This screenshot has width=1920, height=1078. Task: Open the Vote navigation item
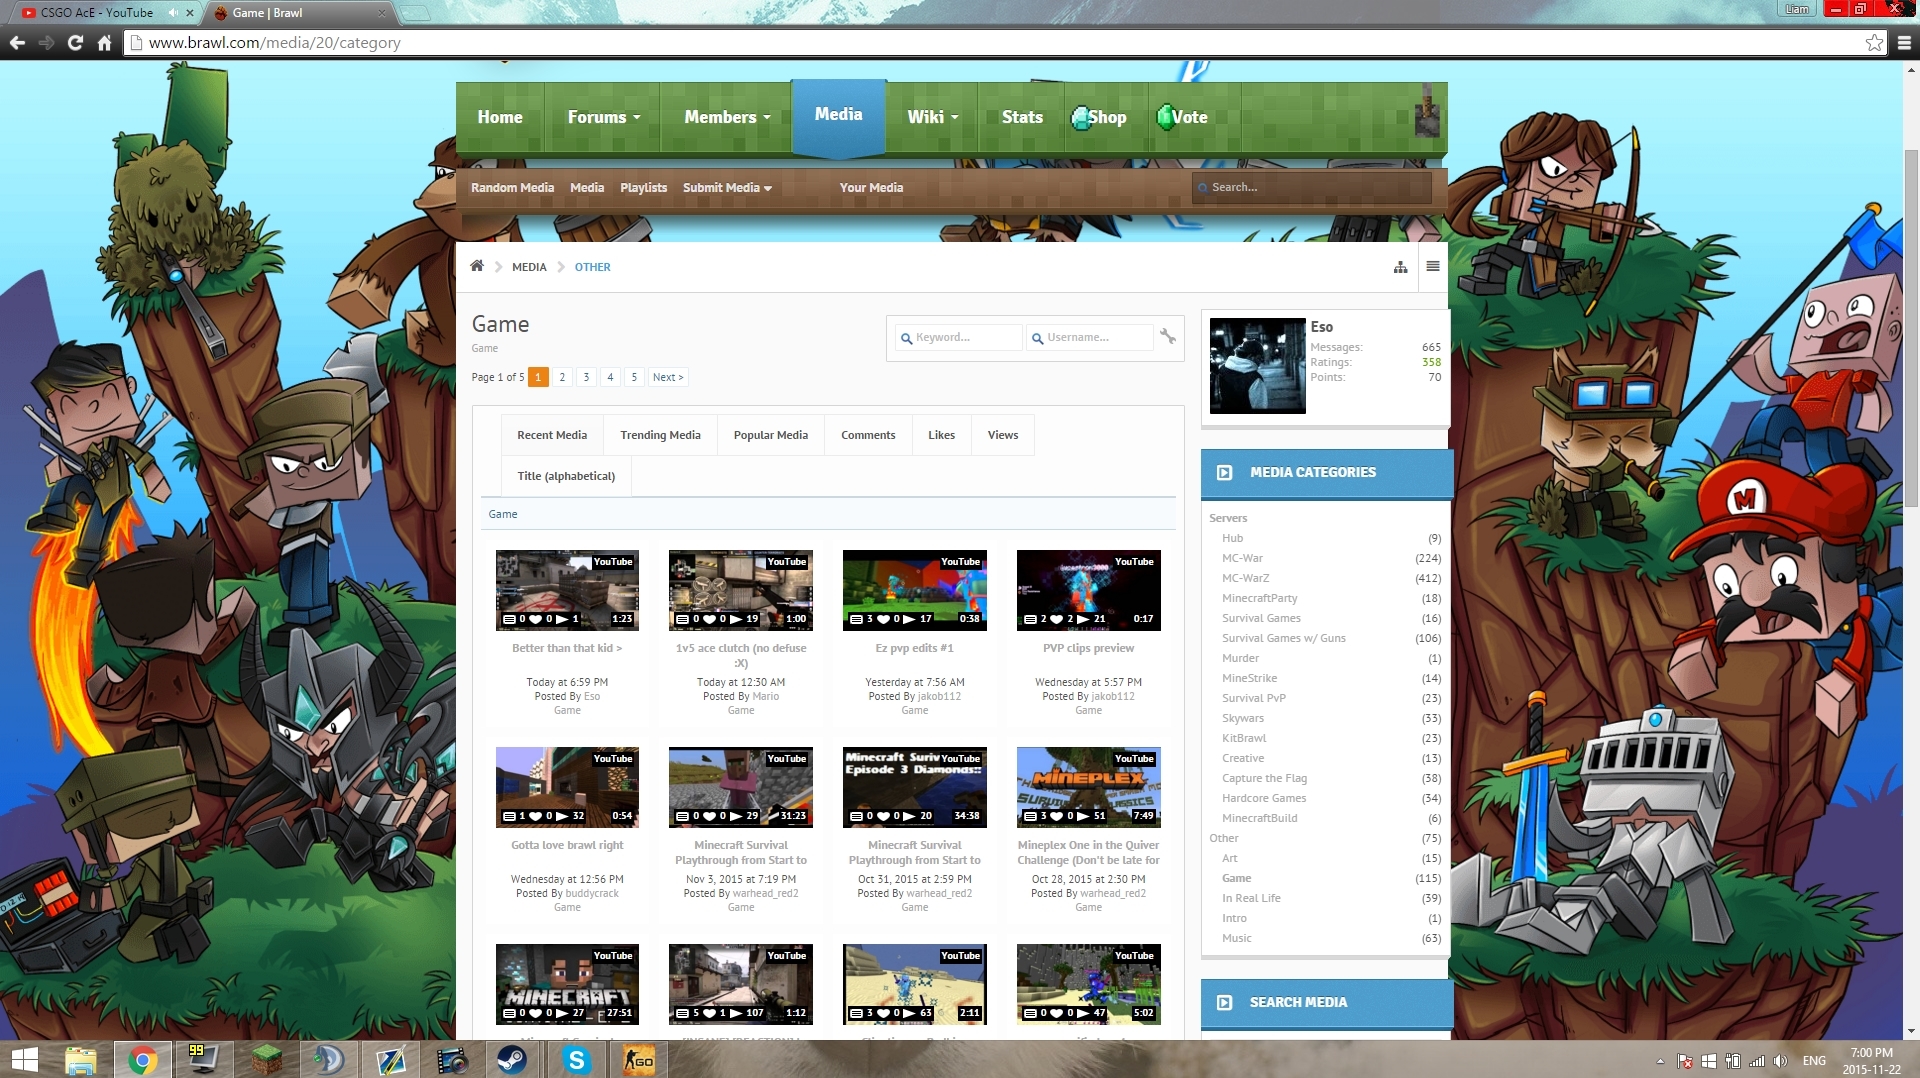click(x=1182, y=117)
